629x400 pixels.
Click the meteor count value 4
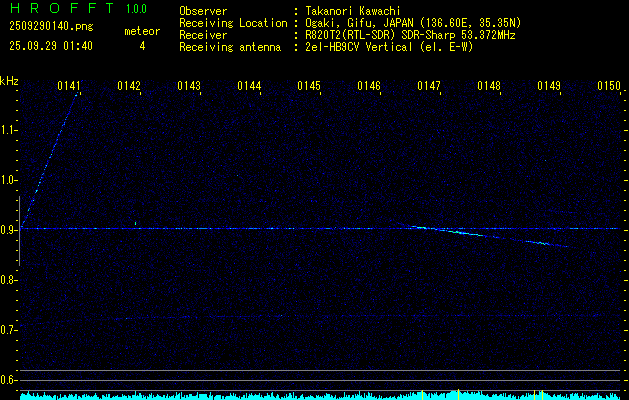coord(142,46)
